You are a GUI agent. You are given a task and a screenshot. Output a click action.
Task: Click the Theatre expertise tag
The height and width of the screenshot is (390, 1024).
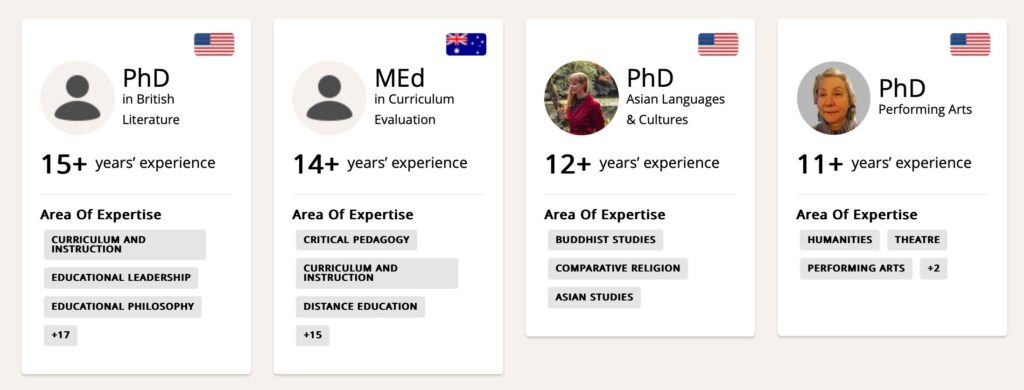click(x=918, y=240)
